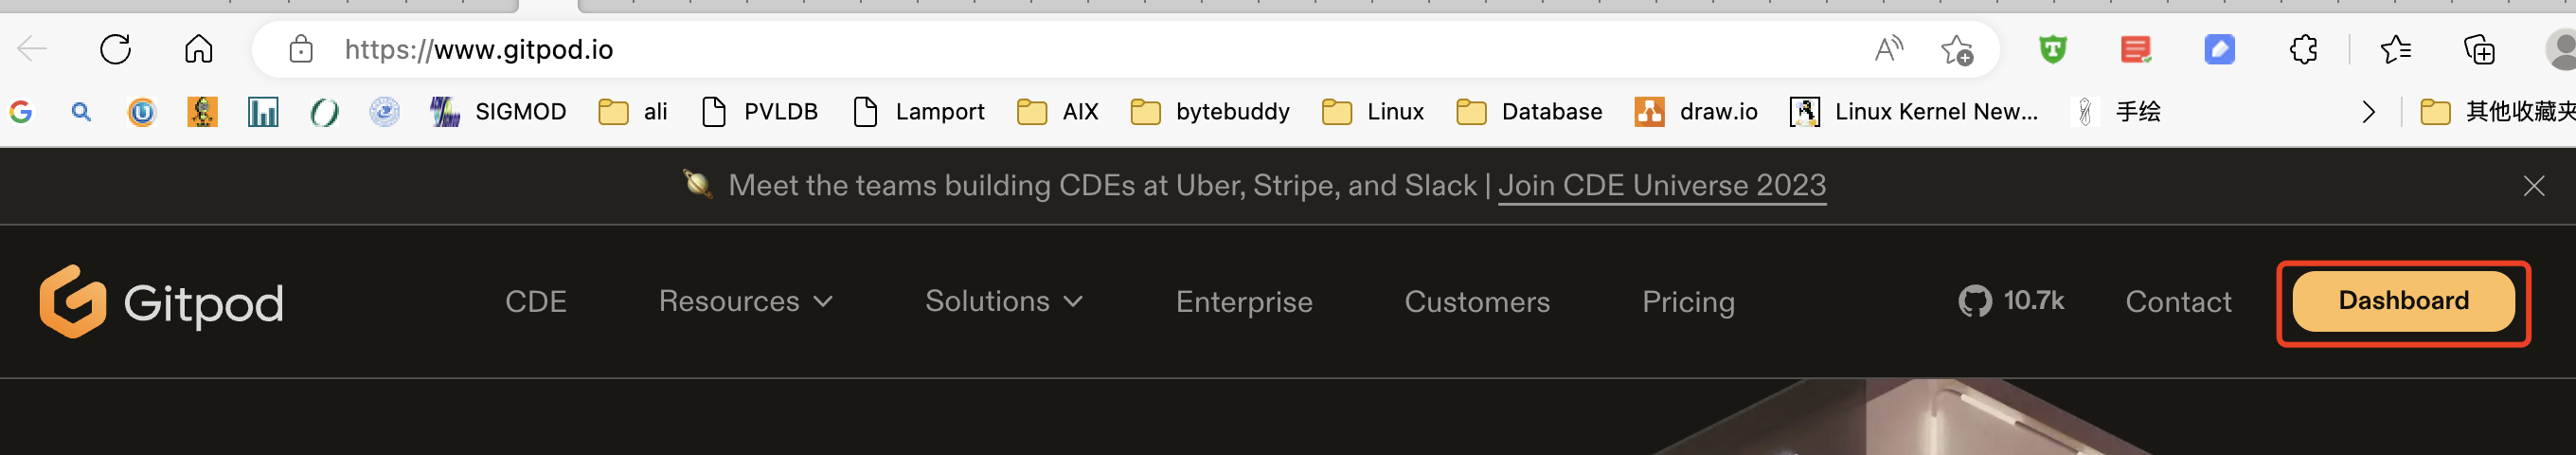Show more bookmarks with the chevron arrow
This screenshot has width=2576, height=455.
tap(2368, 112)
